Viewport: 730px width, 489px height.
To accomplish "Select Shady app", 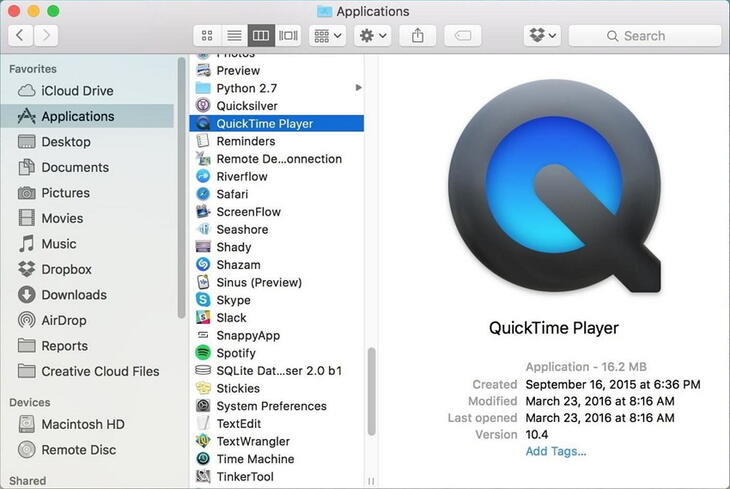I will pos(277,247).
